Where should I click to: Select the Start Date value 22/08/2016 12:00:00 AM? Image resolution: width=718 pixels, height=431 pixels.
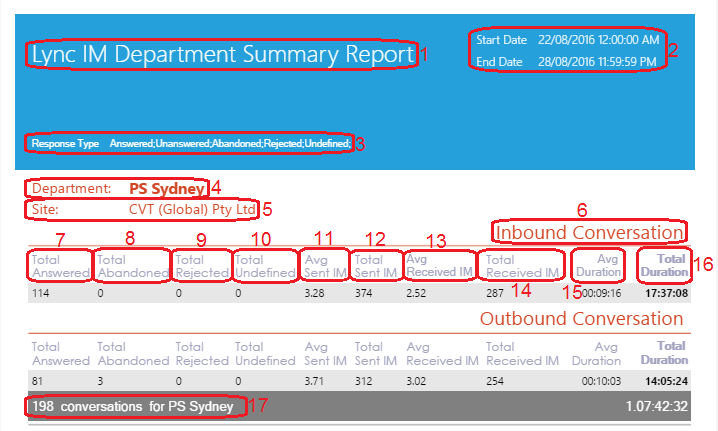598,40
